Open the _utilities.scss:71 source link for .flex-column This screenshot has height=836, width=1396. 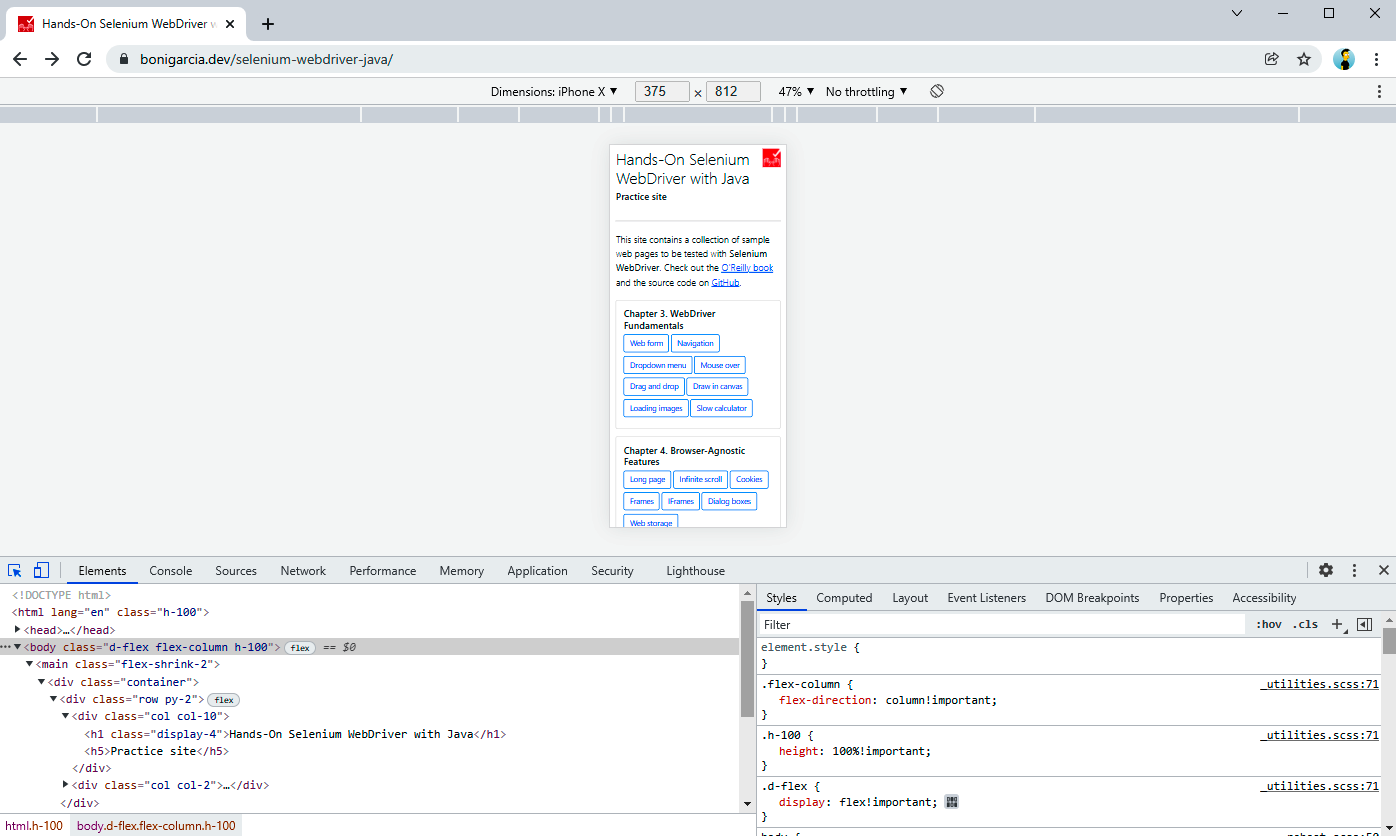[1319, 685]
